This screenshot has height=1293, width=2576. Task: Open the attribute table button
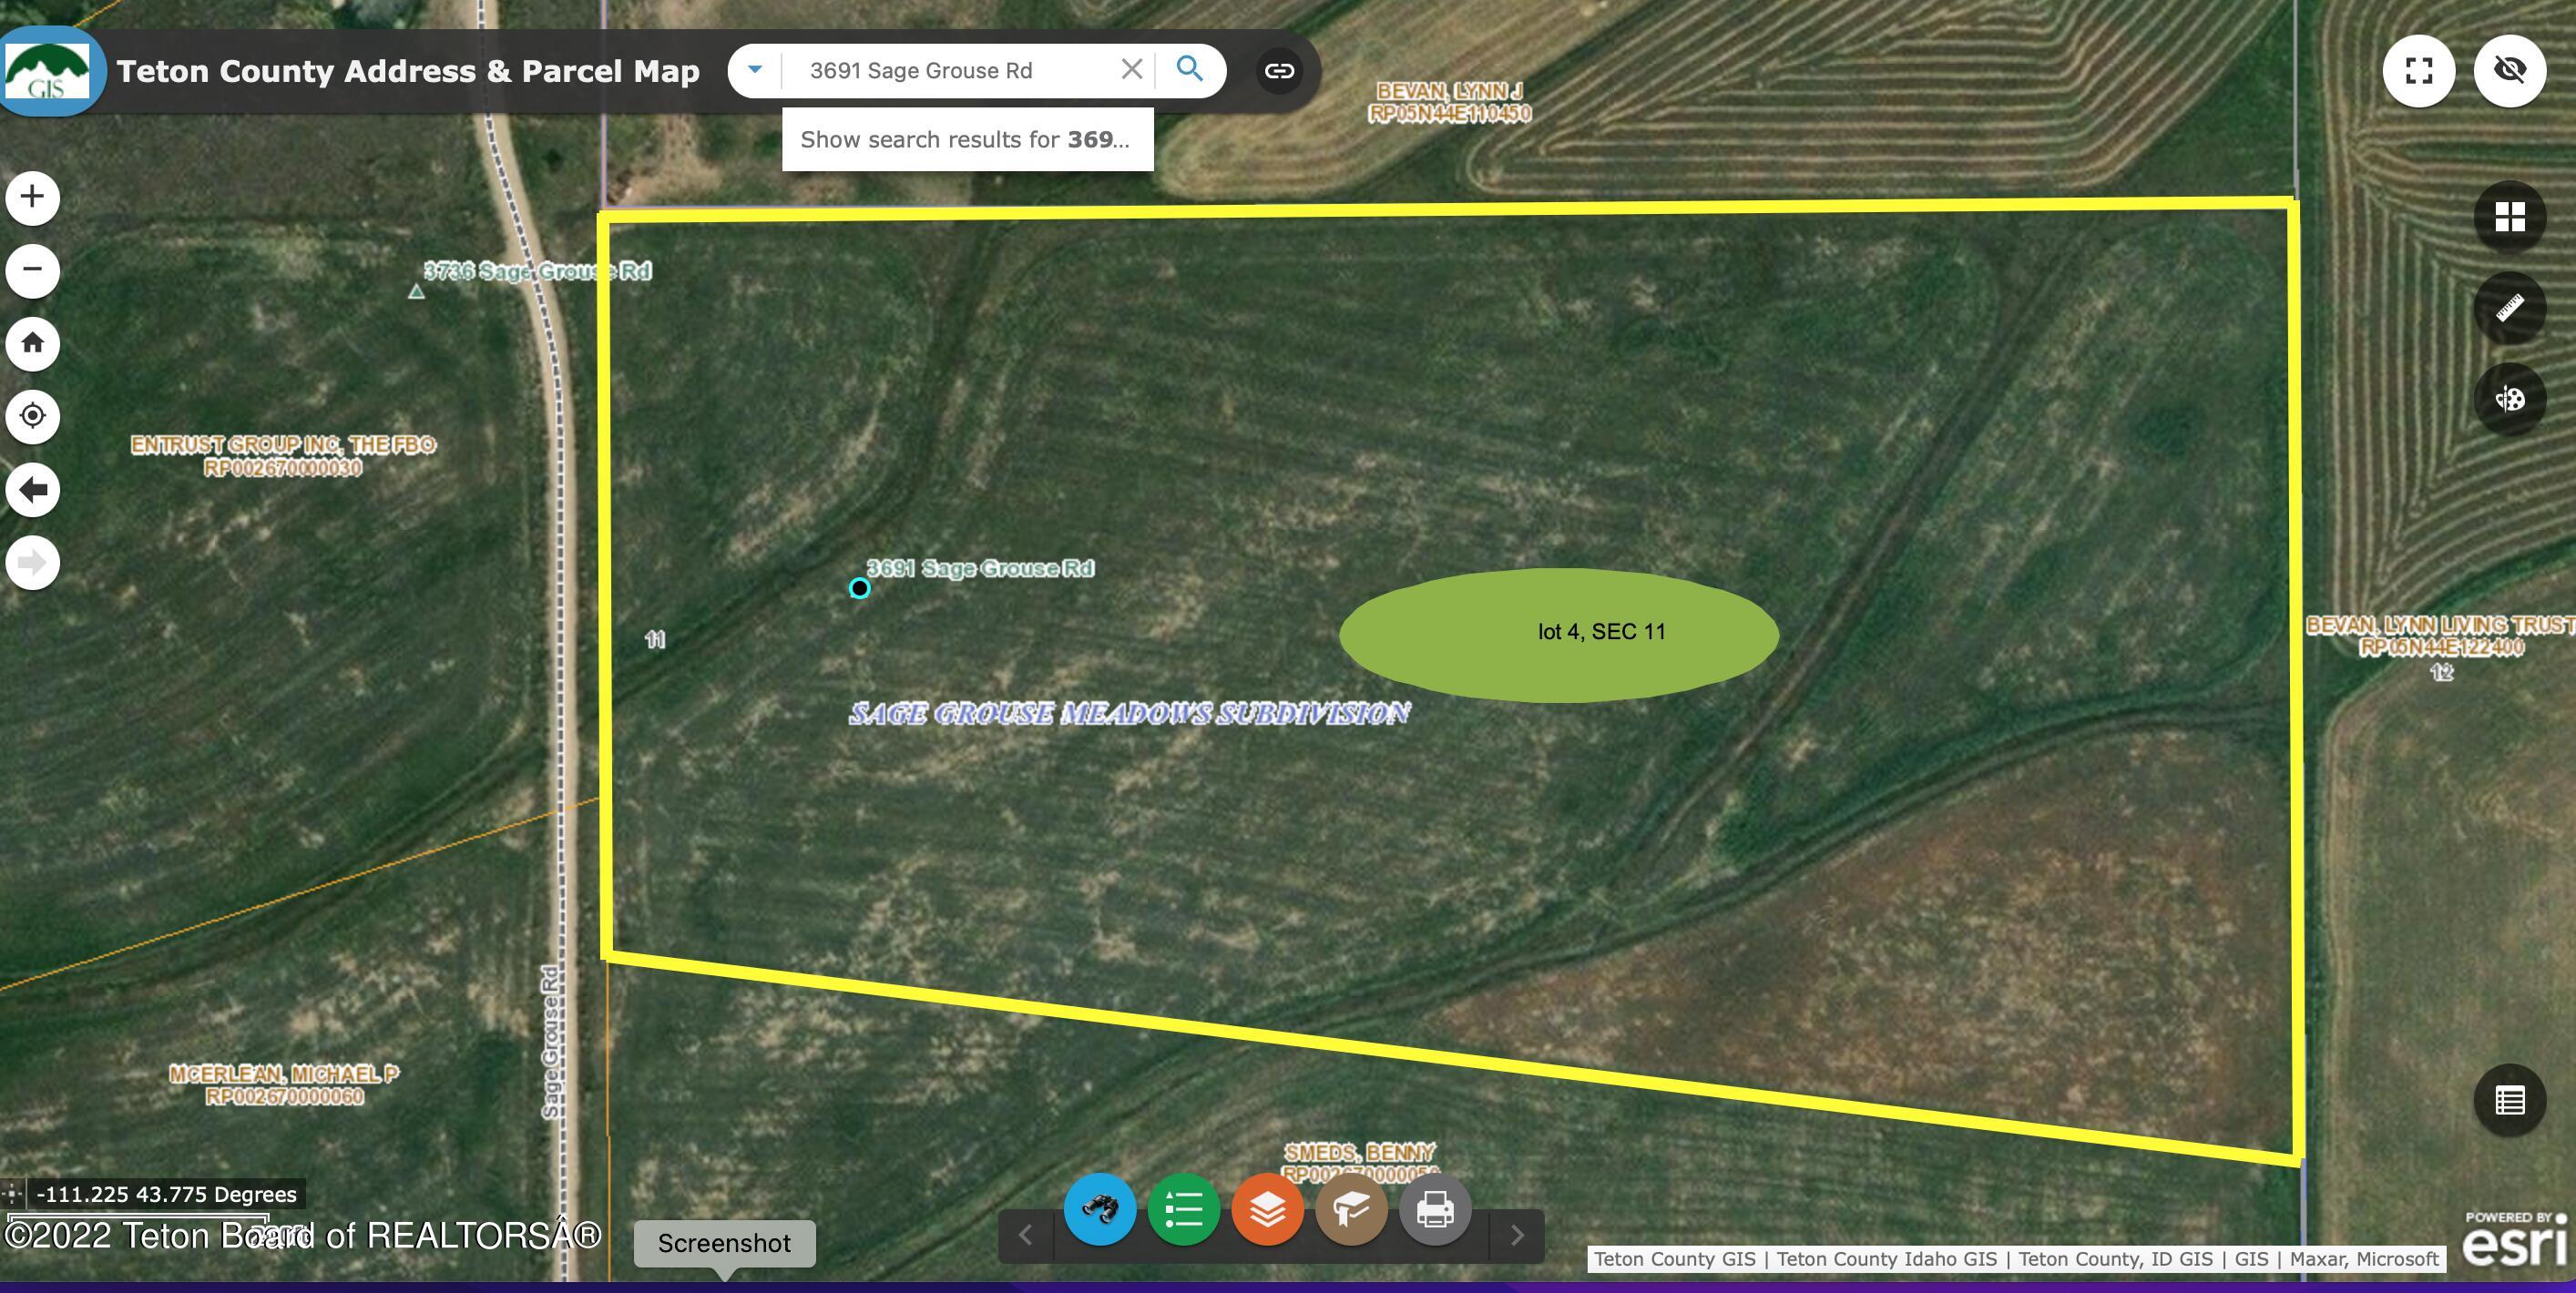2510,1100
